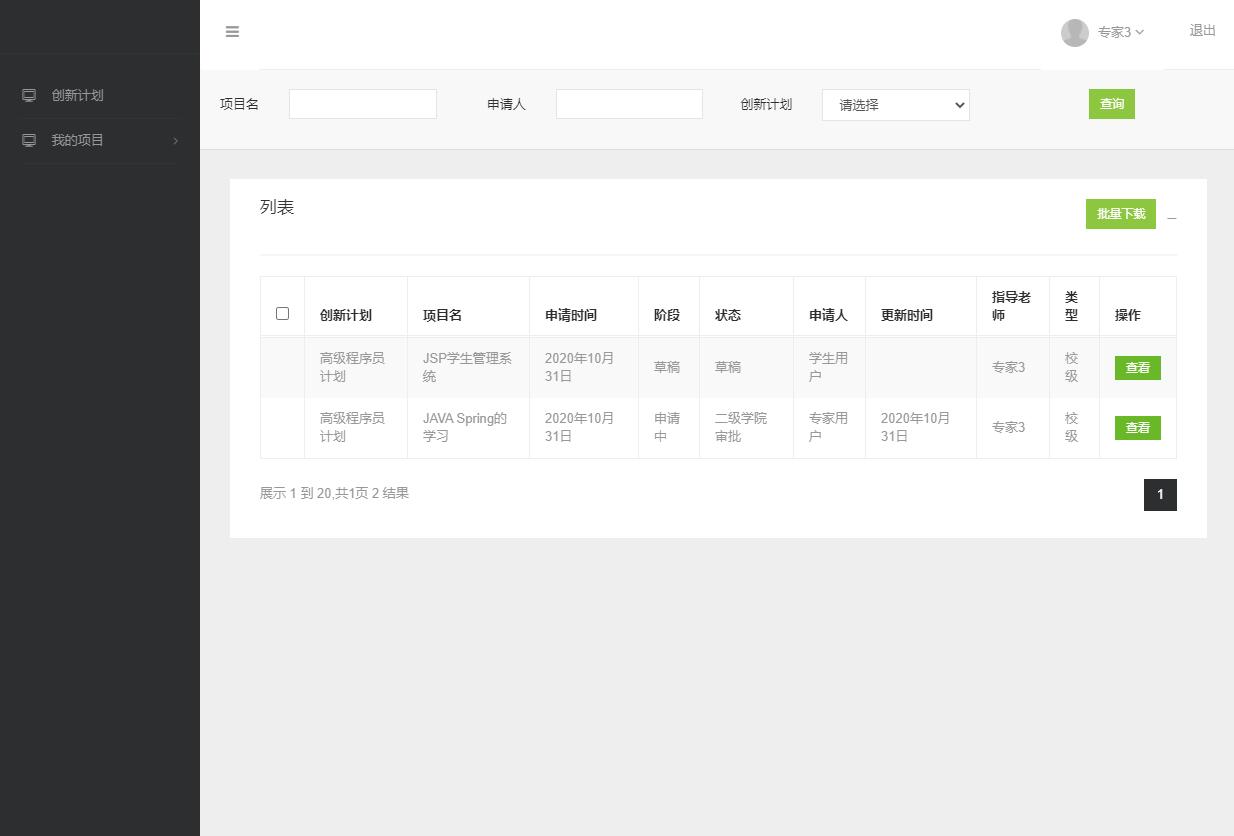The image size is (1234, 836).
Task: Toggle the select-all checkbox in the table header
Action: click(x=282, y=313)
